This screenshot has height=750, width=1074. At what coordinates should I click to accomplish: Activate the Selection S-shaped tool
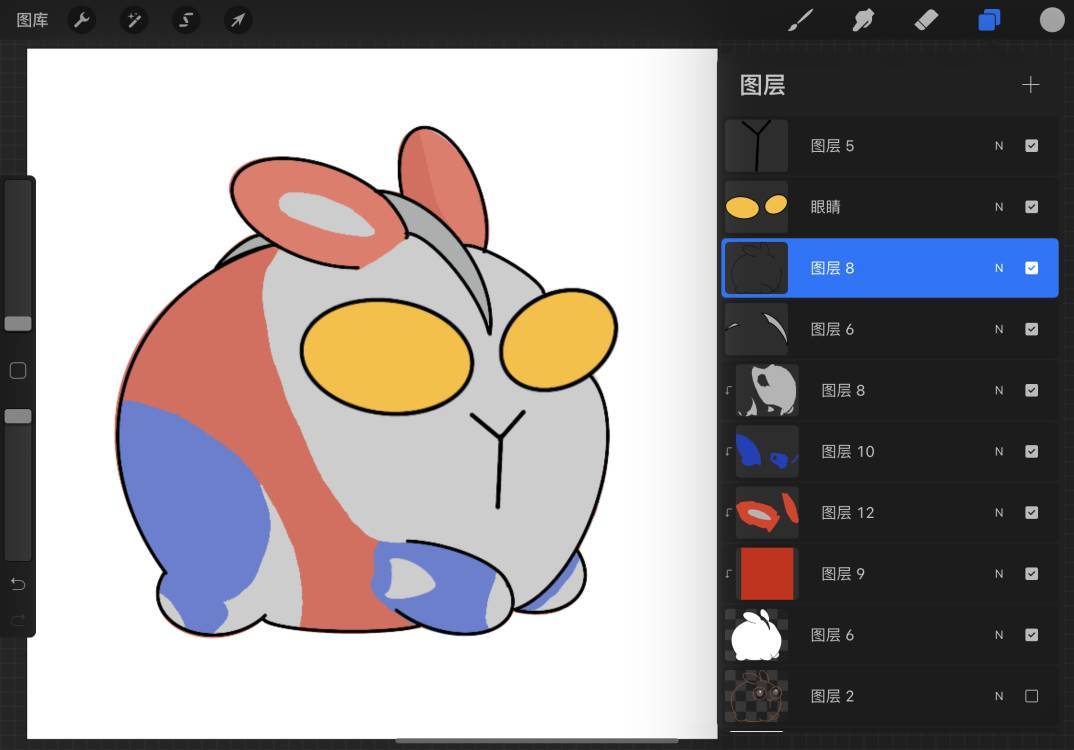pyautogui.click(x=186, y=20)
